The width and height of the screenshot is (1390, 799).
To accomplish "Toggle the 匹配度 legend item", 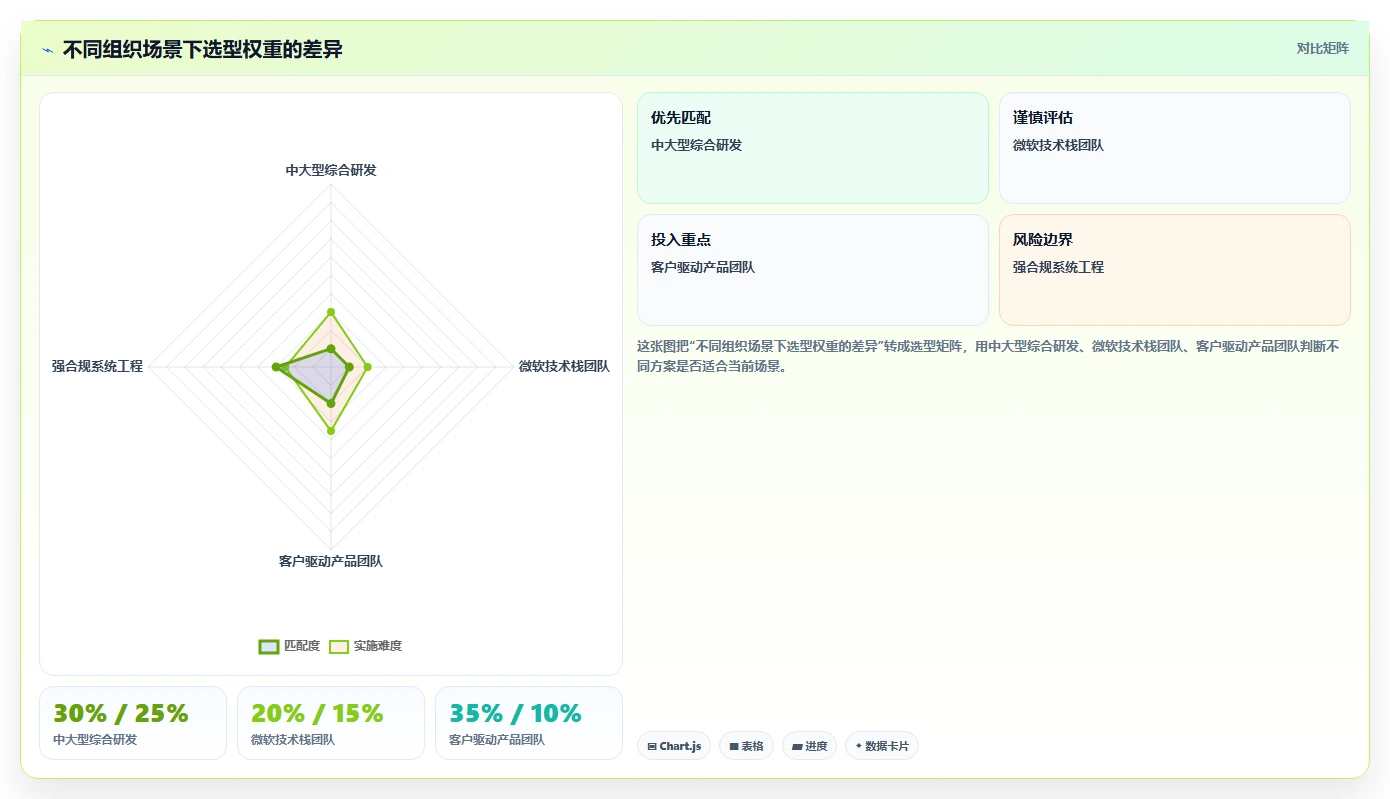I will click(290, 646).
